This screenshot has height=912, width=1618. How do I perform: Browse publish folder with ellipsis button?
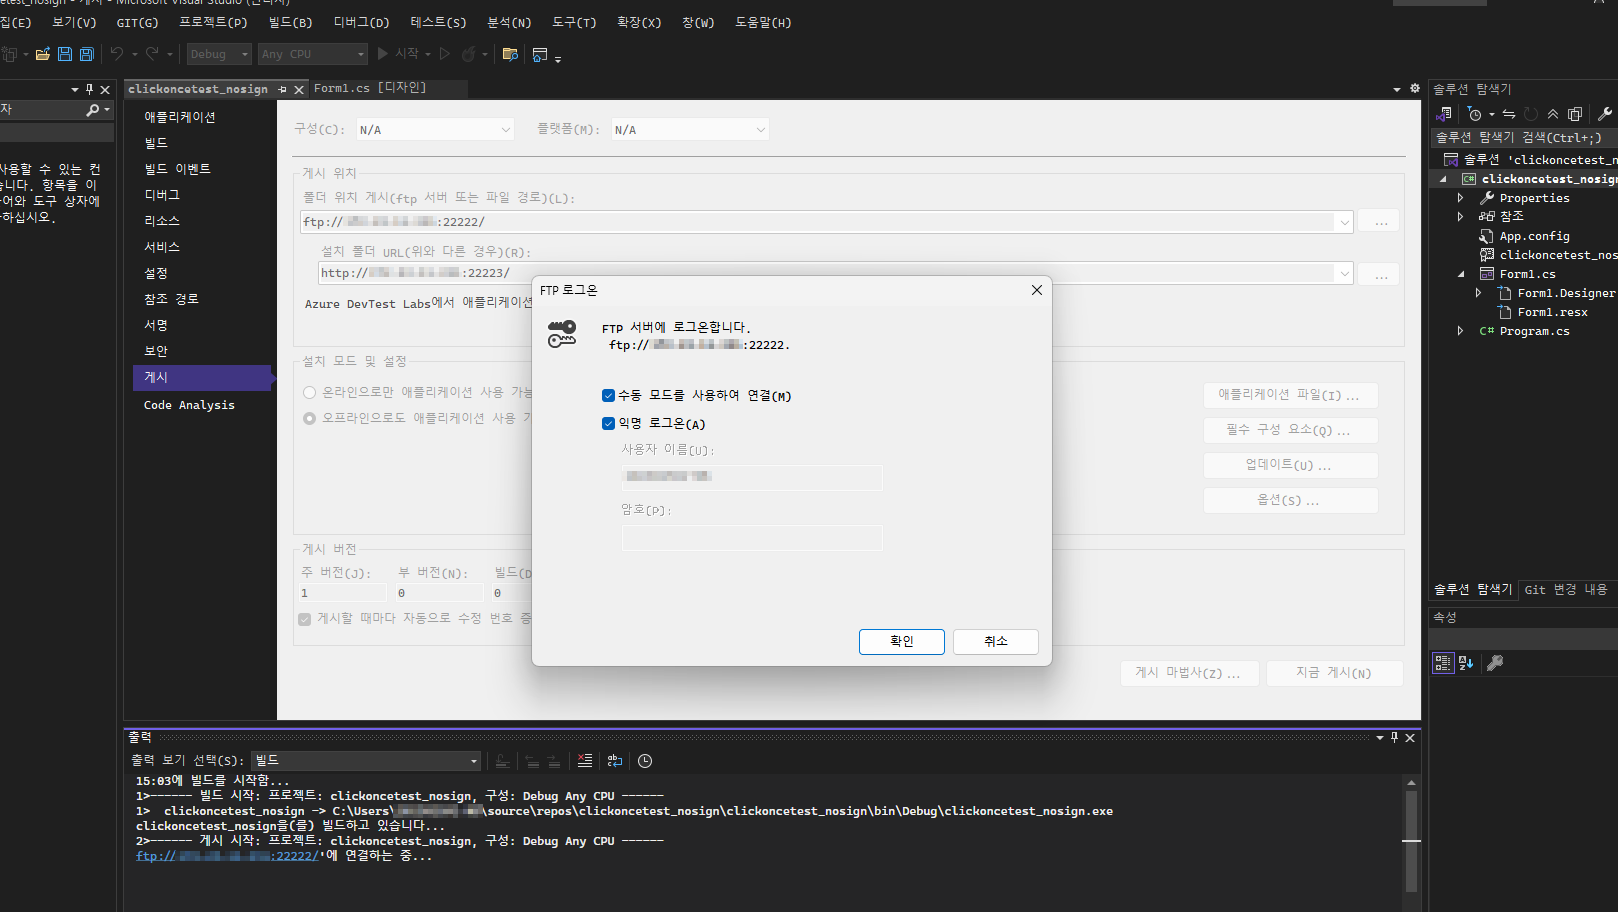[x=1381, y=222]
